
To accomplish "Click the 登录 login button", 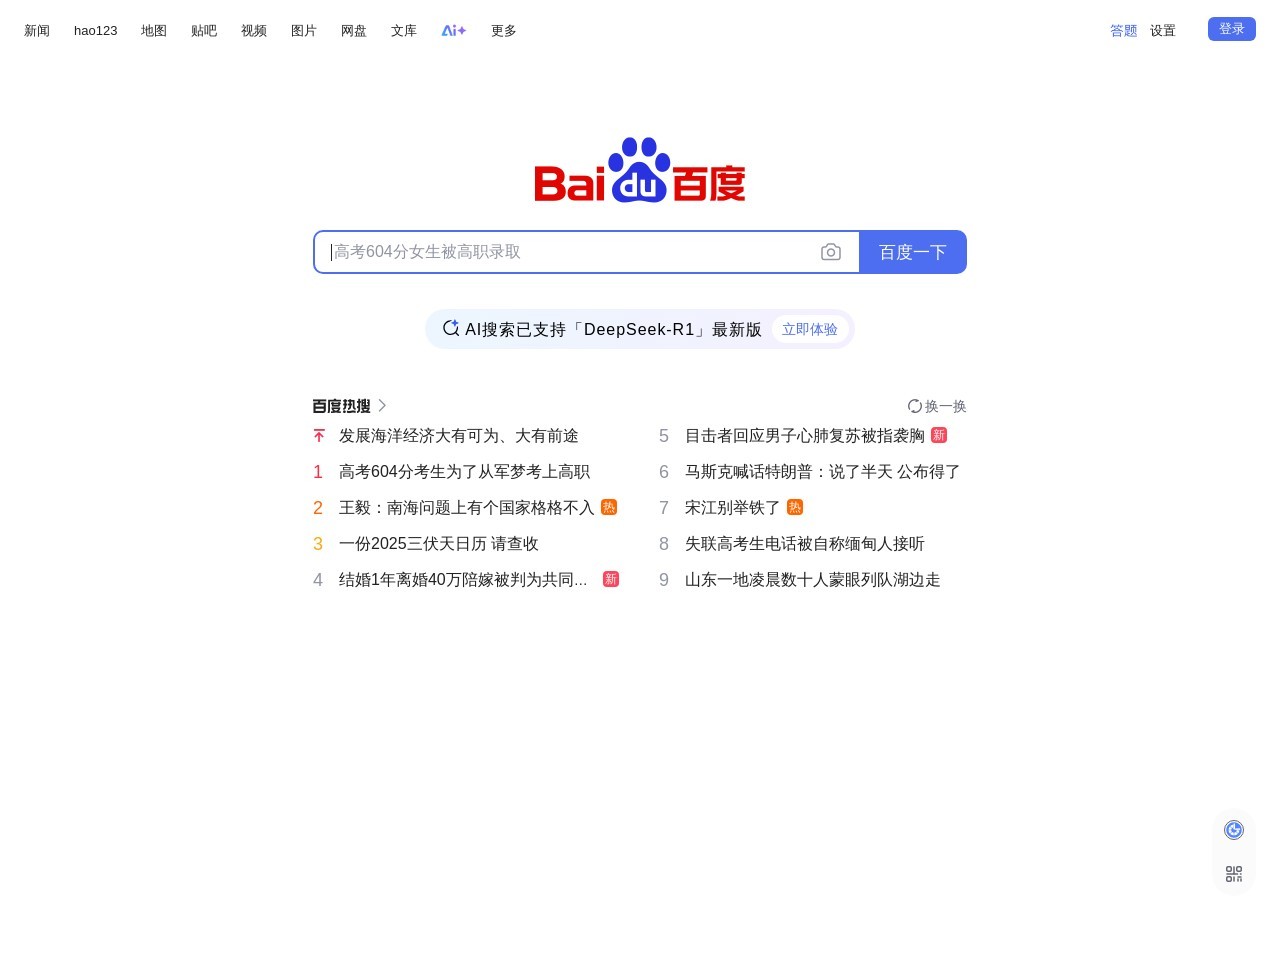I will click(1231, 29).
